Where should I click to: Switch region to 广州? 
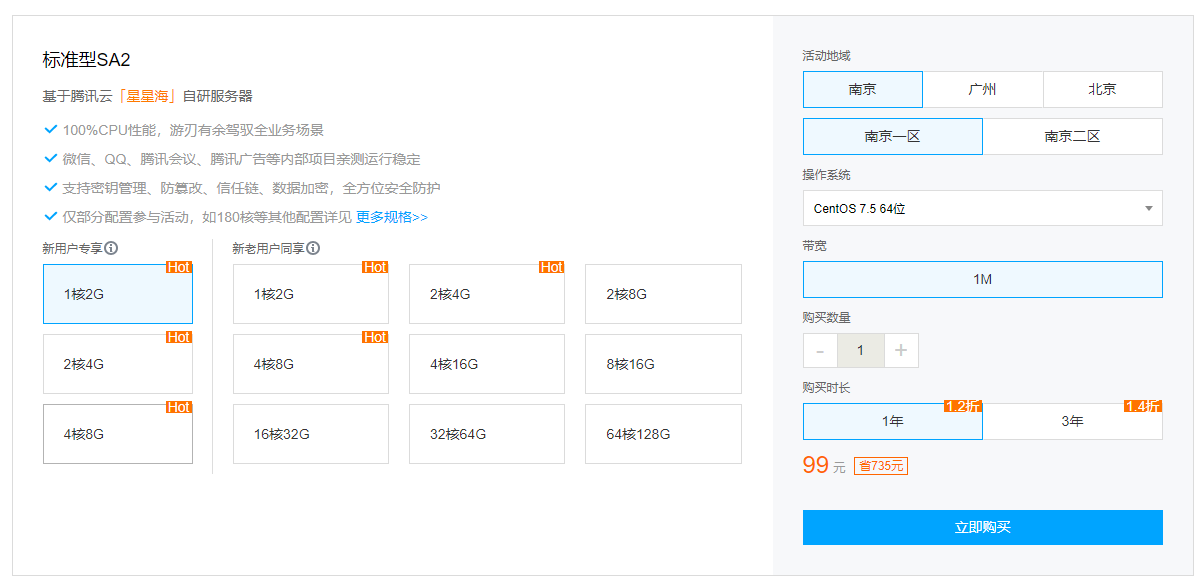[983, 89]
